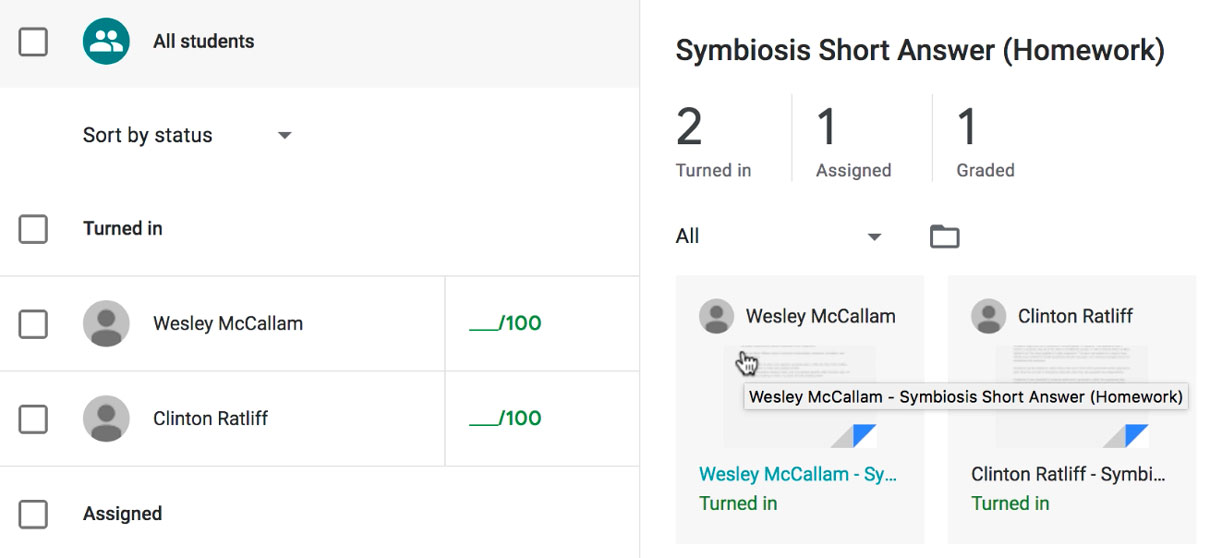Tick the checkbox beside Wesley McCallam

pyautogui.click(x=33, y=324)
